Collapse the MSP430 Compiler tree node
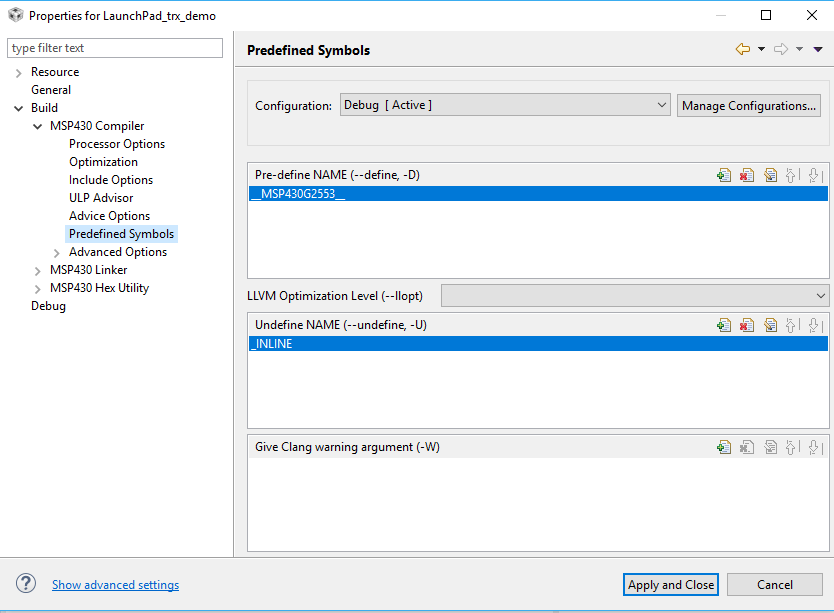The height and width of the screenshot is (613, 834). (37, 127)
